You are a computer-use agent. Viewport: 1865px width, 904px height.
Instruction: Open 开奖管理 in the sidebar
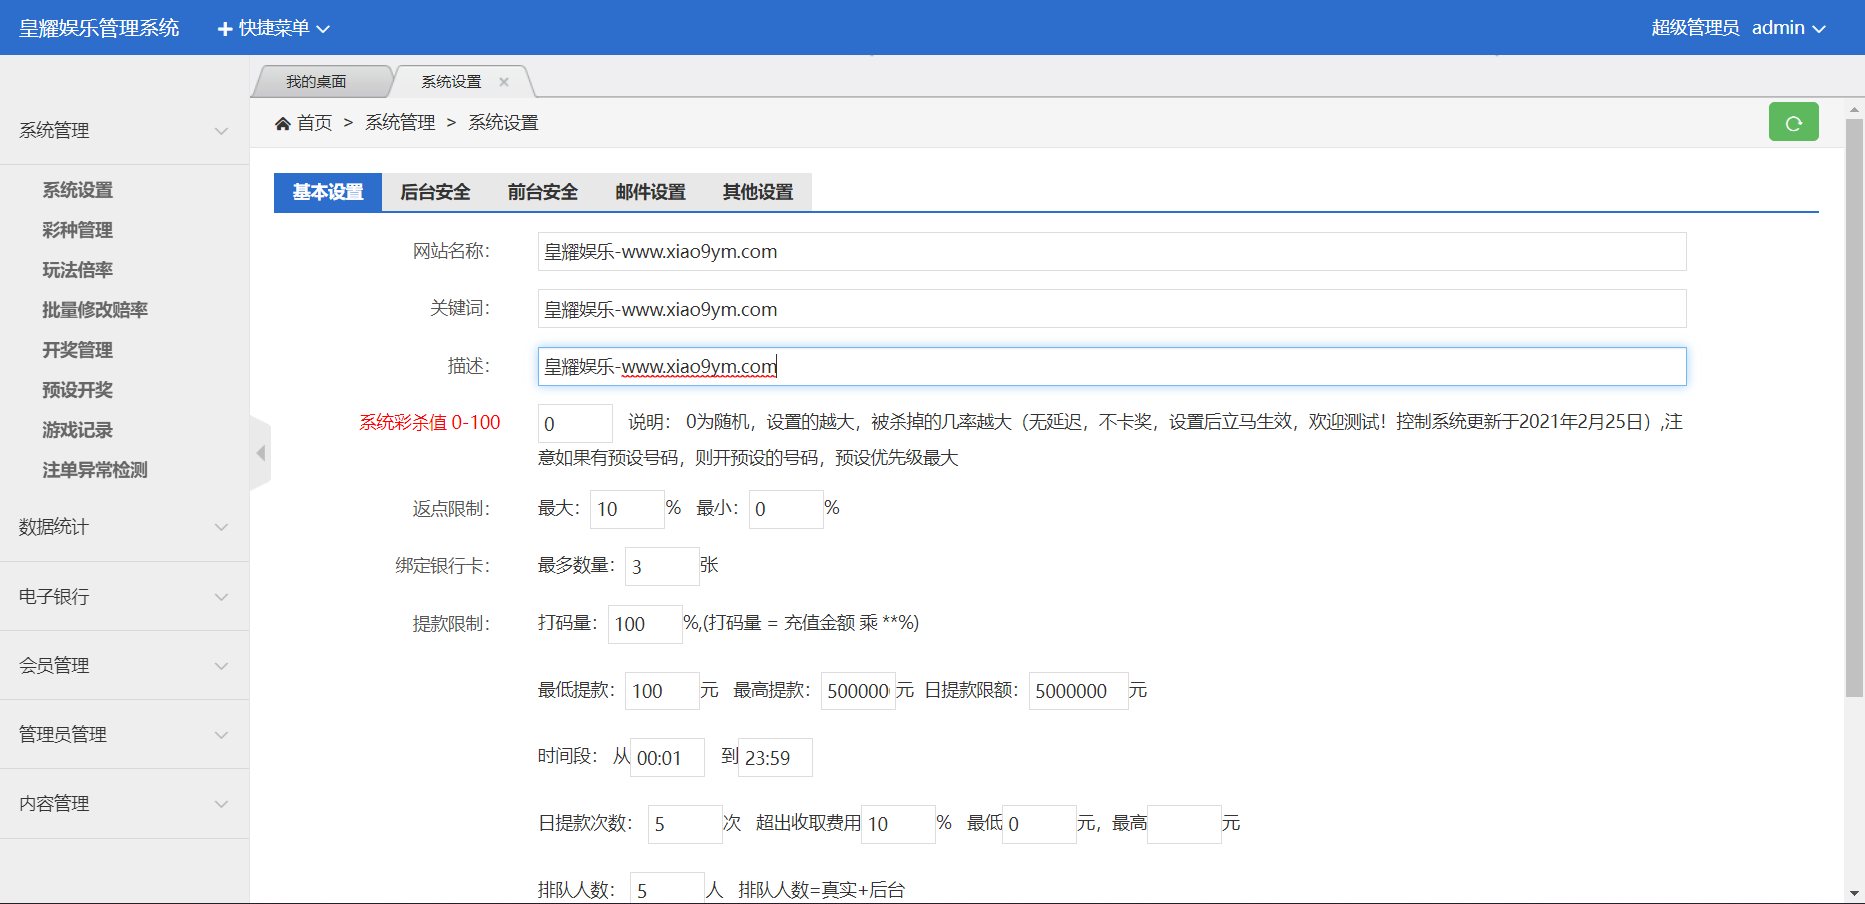point(77,350)
